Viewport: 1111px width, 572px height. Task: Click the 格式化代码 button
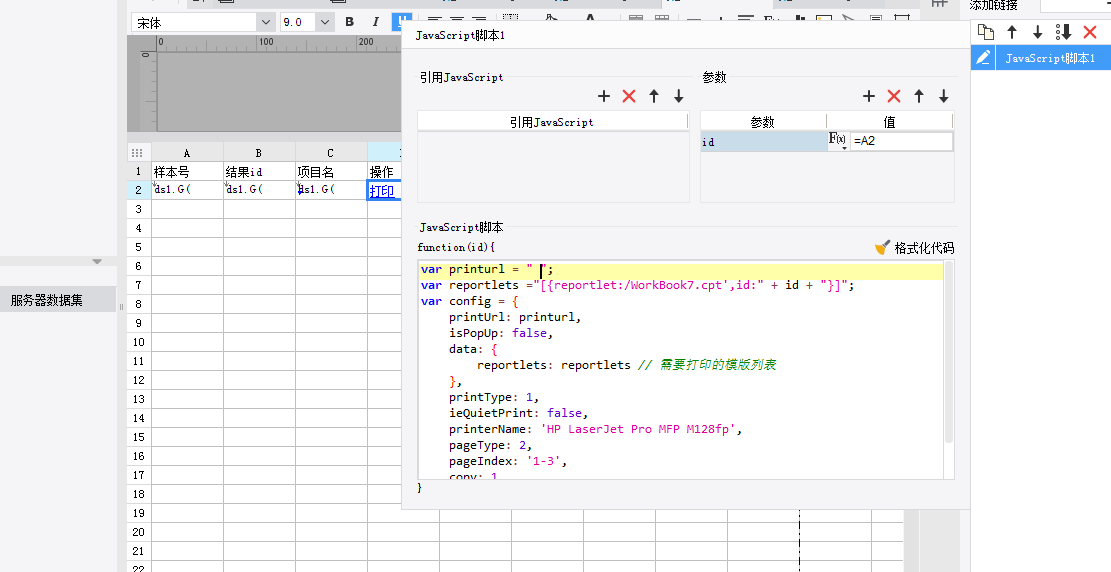[914, 248]
